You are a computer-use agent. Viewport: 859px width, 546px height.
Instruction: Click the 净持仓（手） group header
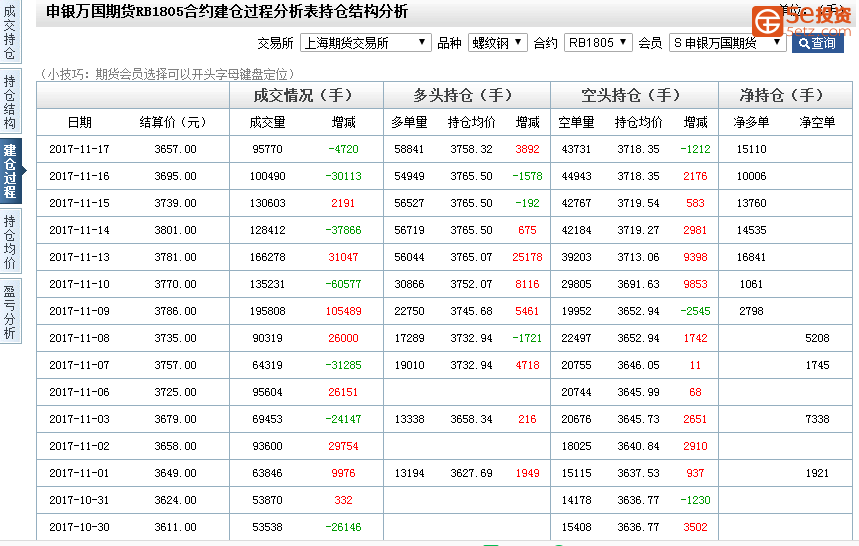[x=785, y=95]
